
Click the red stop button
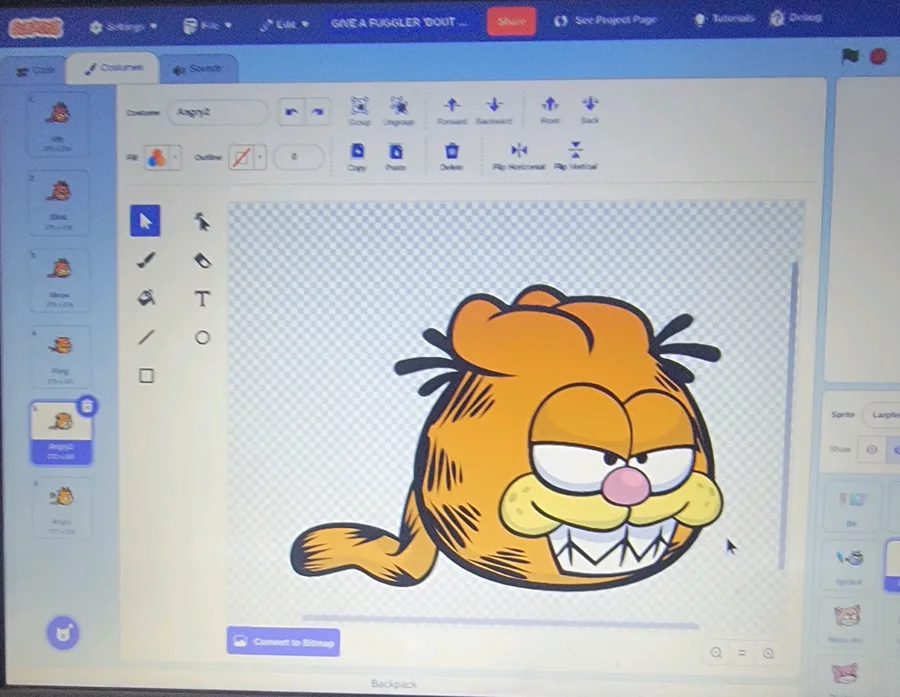(x=878, y=56)
